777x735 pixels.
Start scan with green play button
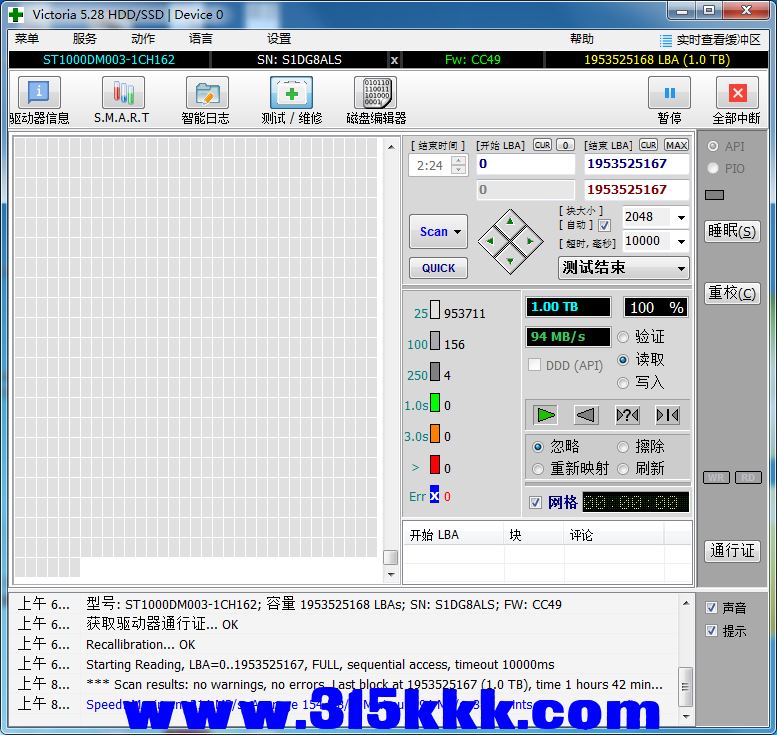546,415
